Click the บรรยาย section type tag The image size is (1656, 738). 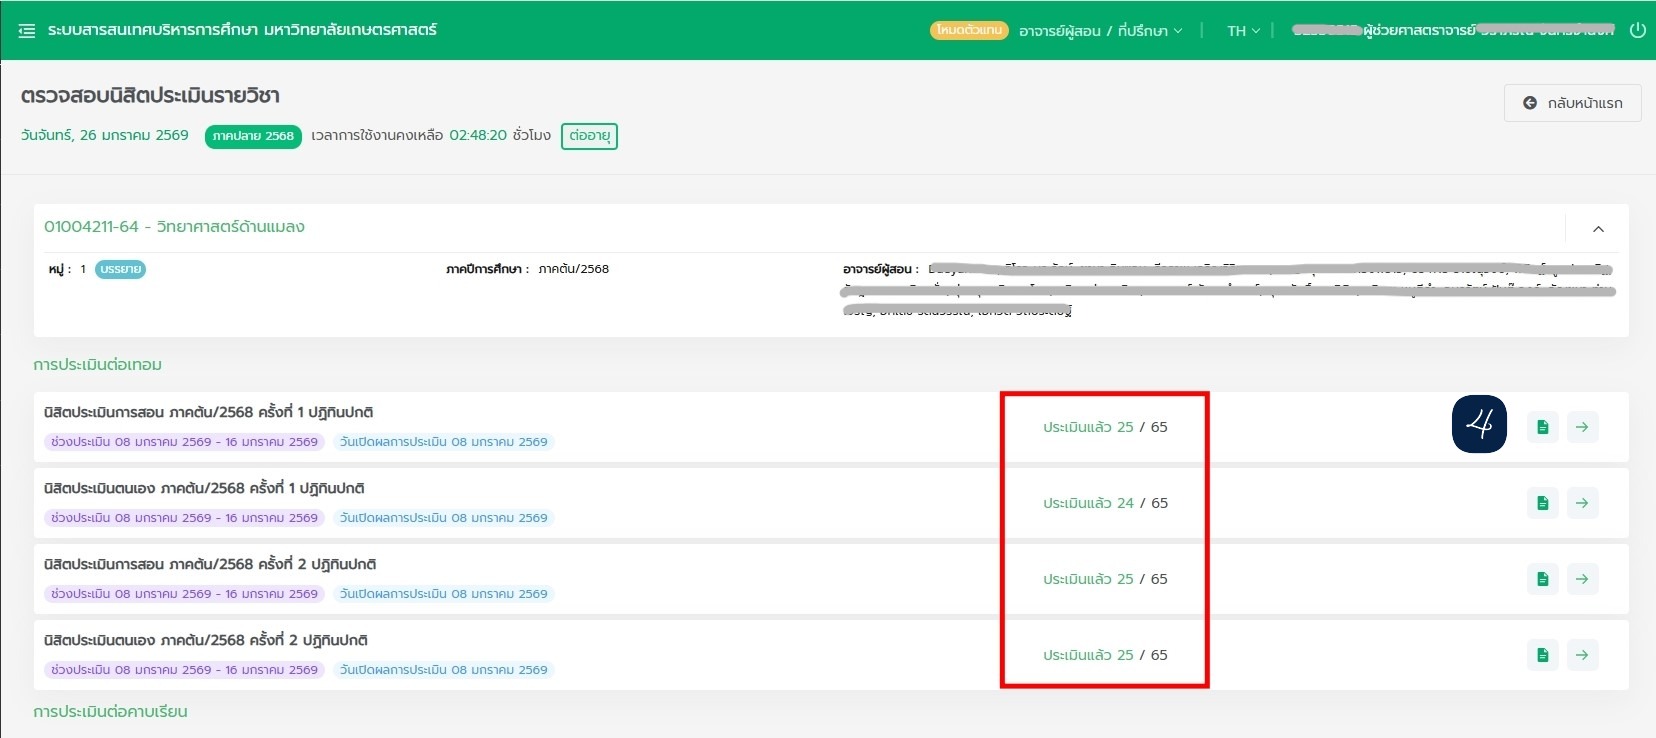point(120,269)
